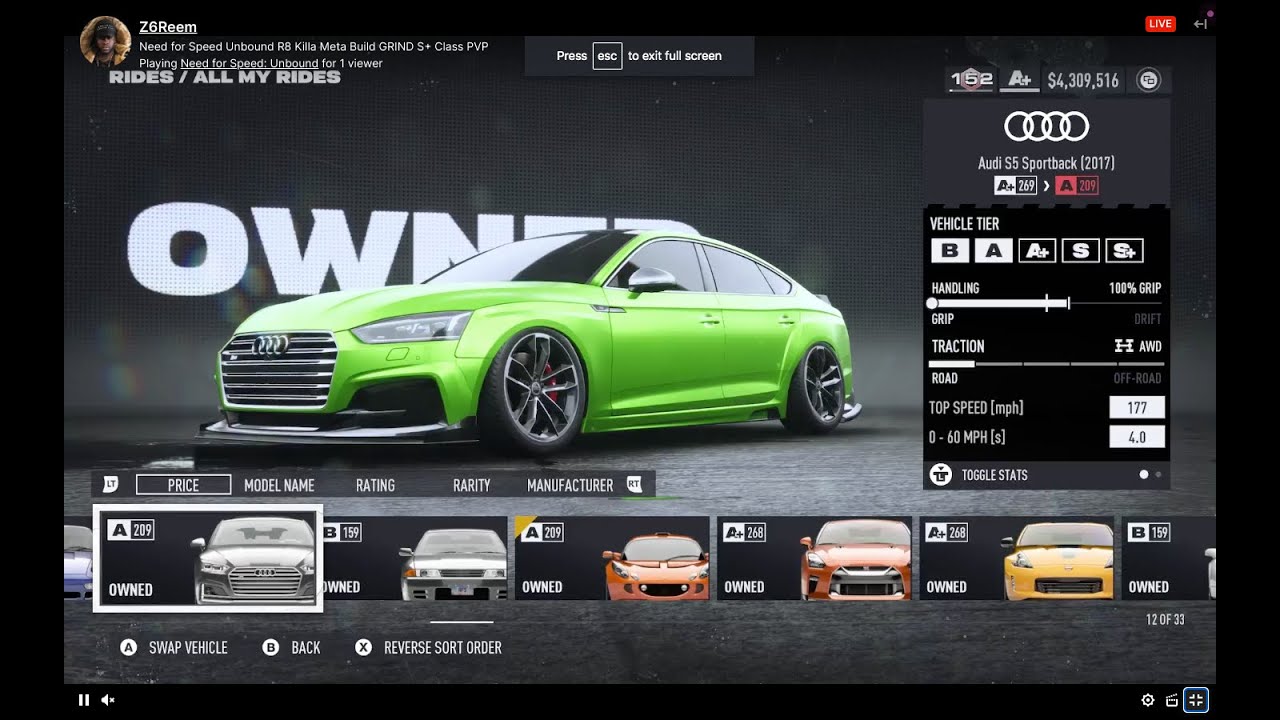Viewport: 1280px width, 720px height.
Task: Click the BACK label
Action: (306, 648)
